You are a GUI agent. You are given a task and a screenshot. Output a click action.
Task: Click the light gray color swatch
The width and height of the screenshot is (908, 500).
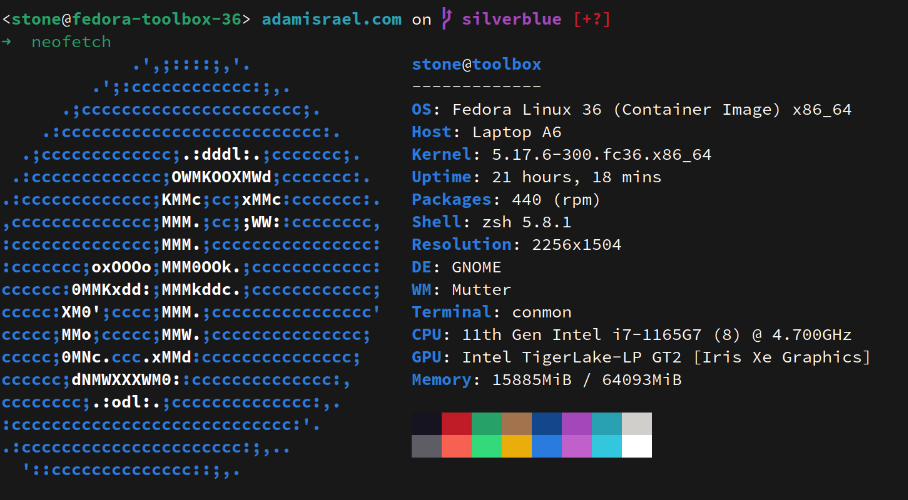point(637,424)
